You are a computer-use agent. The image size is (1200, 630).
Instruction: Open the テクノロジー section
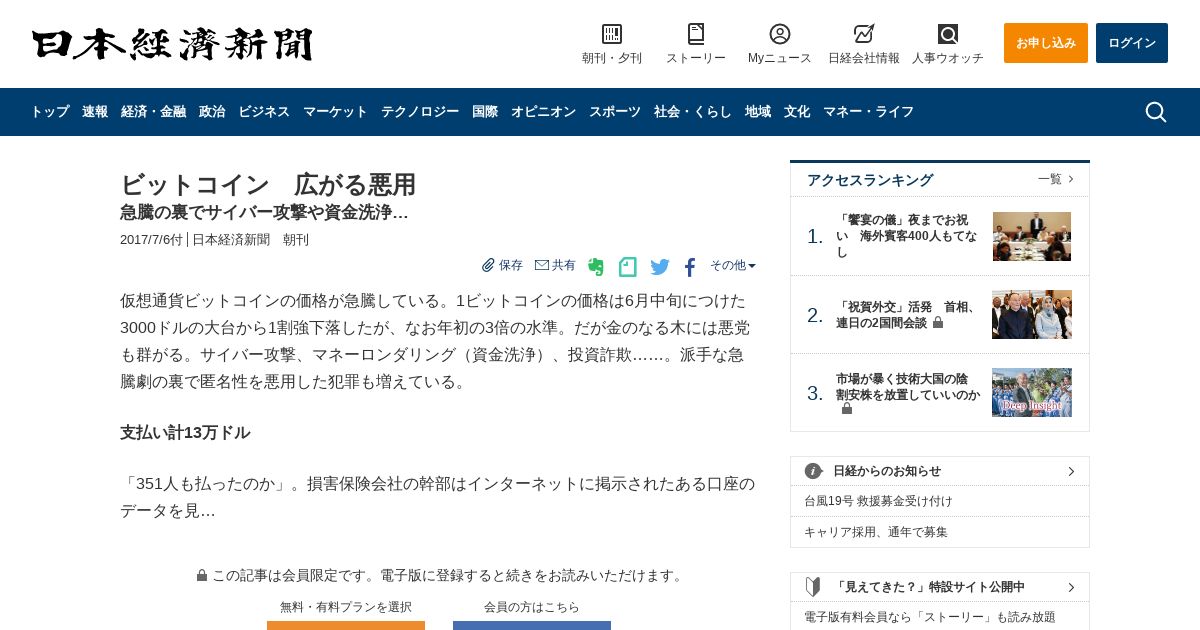tap(420, 112)
